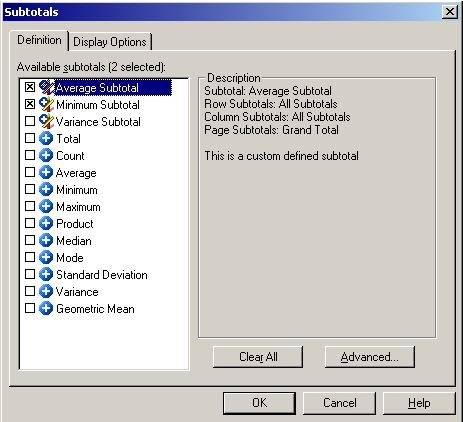The height and width of the screenshot is (422, 463).
Task: Click the Average Subtotal custom subtotal icon
Action: click(x=46, y=87)
